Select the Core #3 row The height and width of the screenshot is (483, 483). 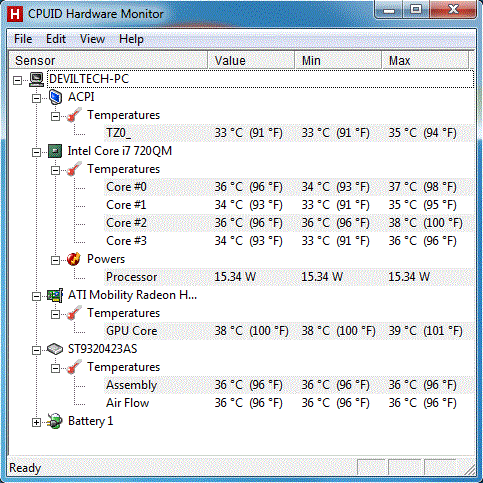289,241
